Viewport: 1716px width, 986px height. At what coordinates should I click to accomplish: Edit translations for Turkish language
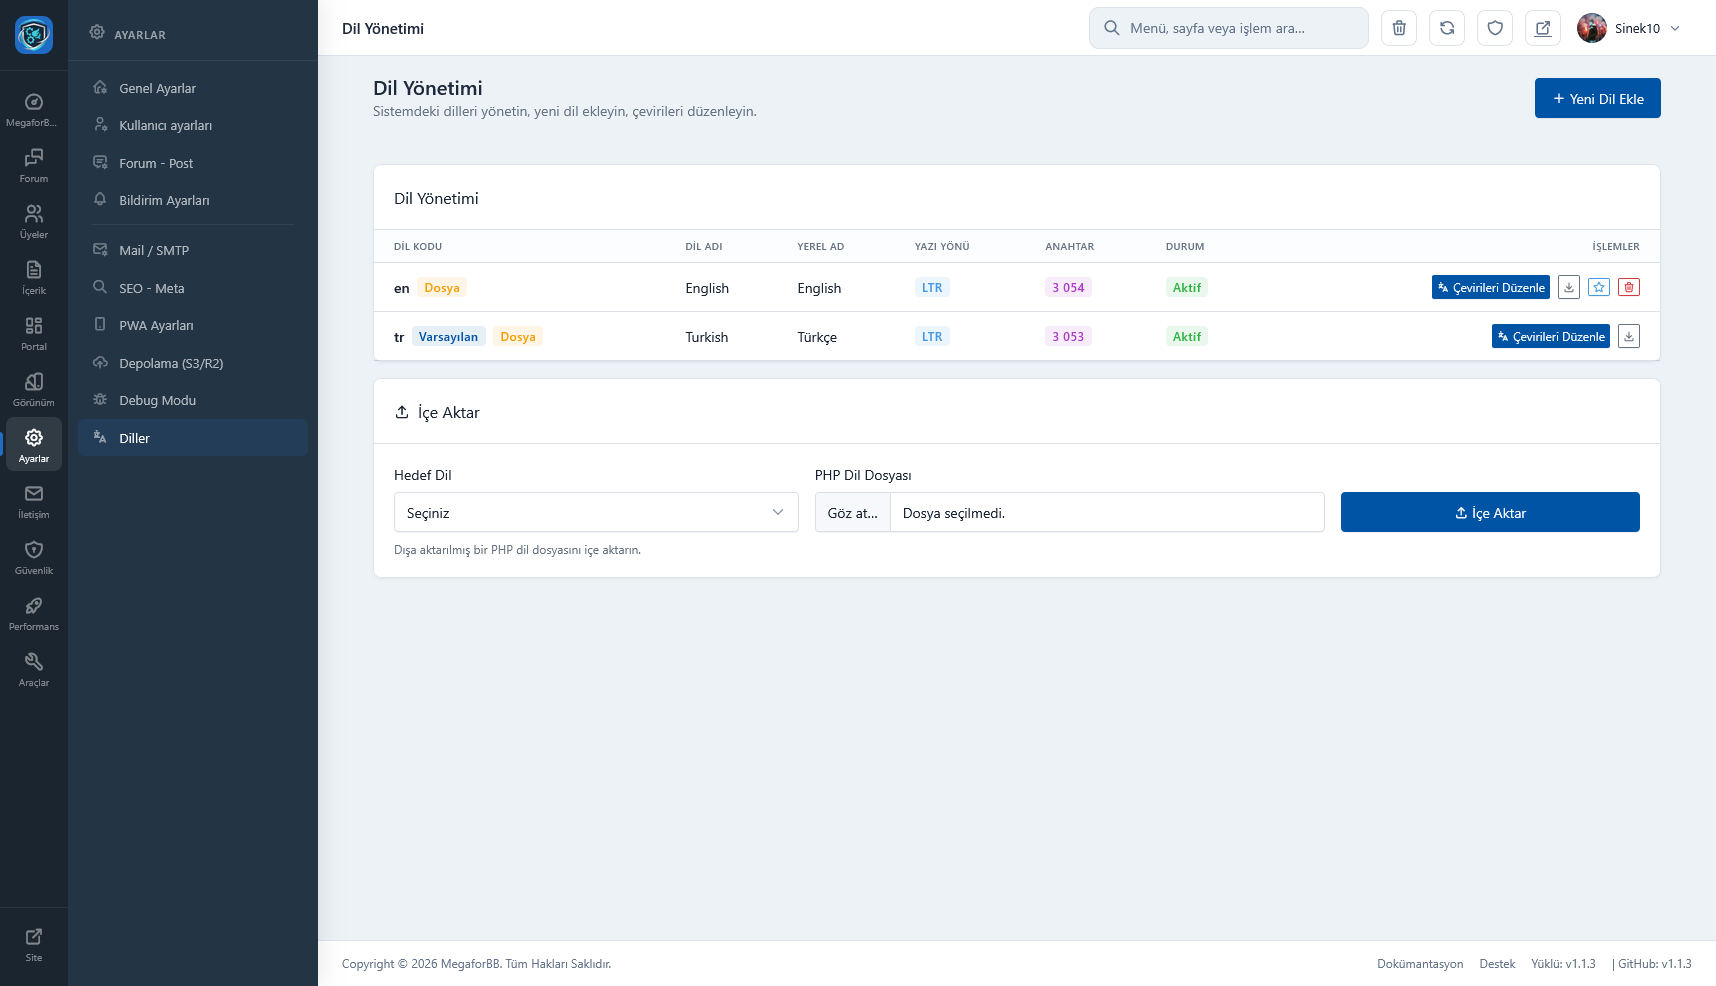[x=1550, y=337]
